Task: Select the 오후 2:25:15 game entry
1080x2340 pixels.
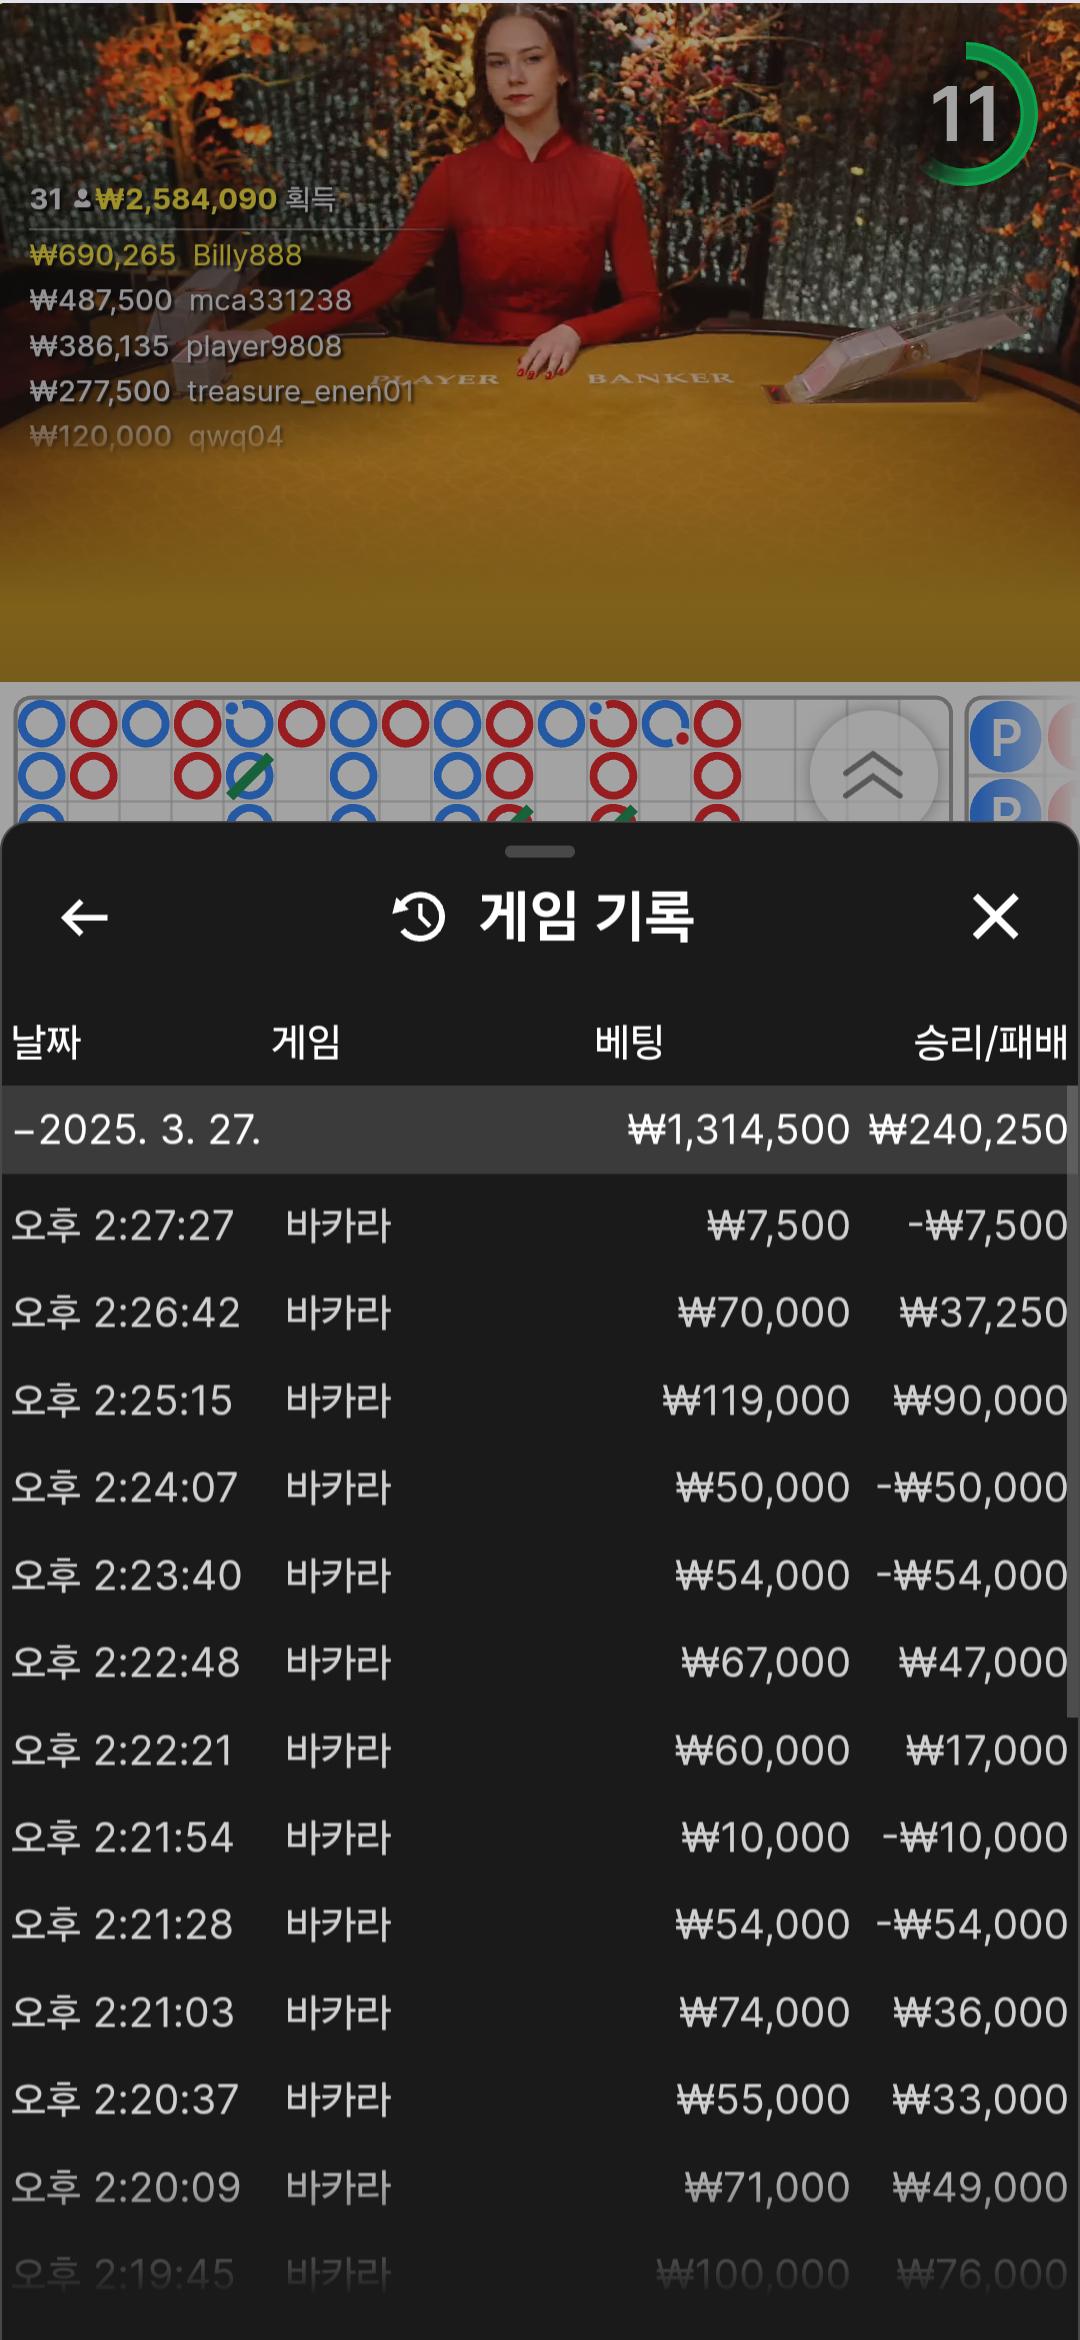Action: coord(540,1400)
